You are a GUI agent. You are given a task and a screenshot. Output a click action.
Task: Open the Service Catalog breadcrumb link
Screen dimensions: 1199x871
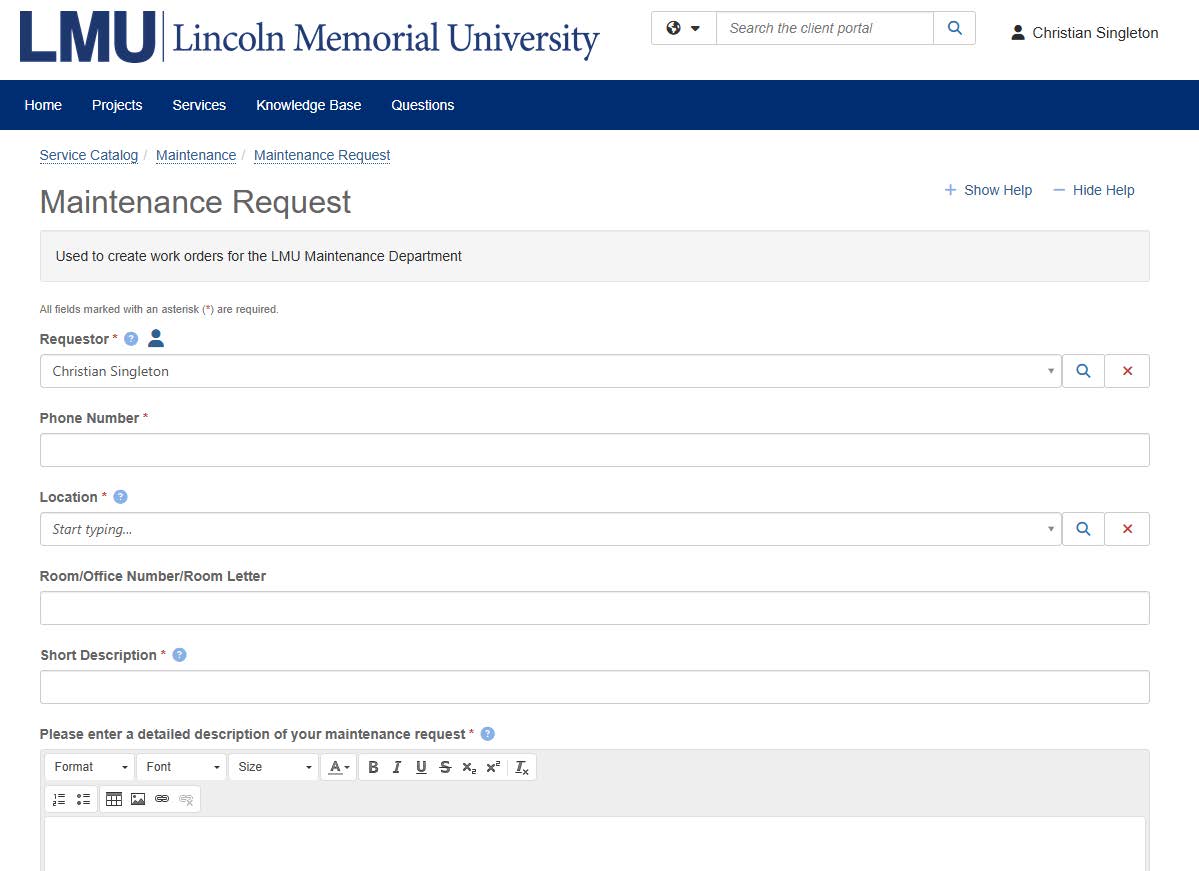pos(88,155)
